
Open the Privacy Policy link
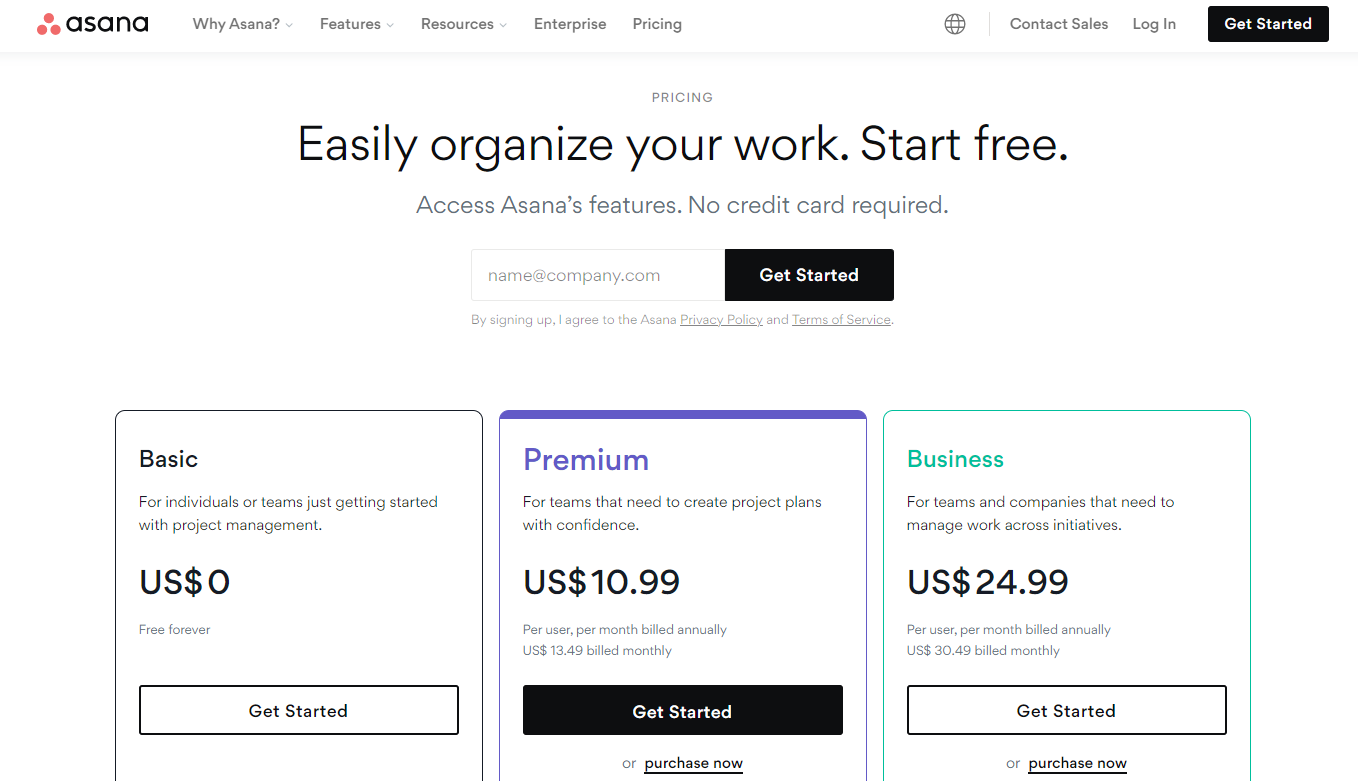point(721,320)
